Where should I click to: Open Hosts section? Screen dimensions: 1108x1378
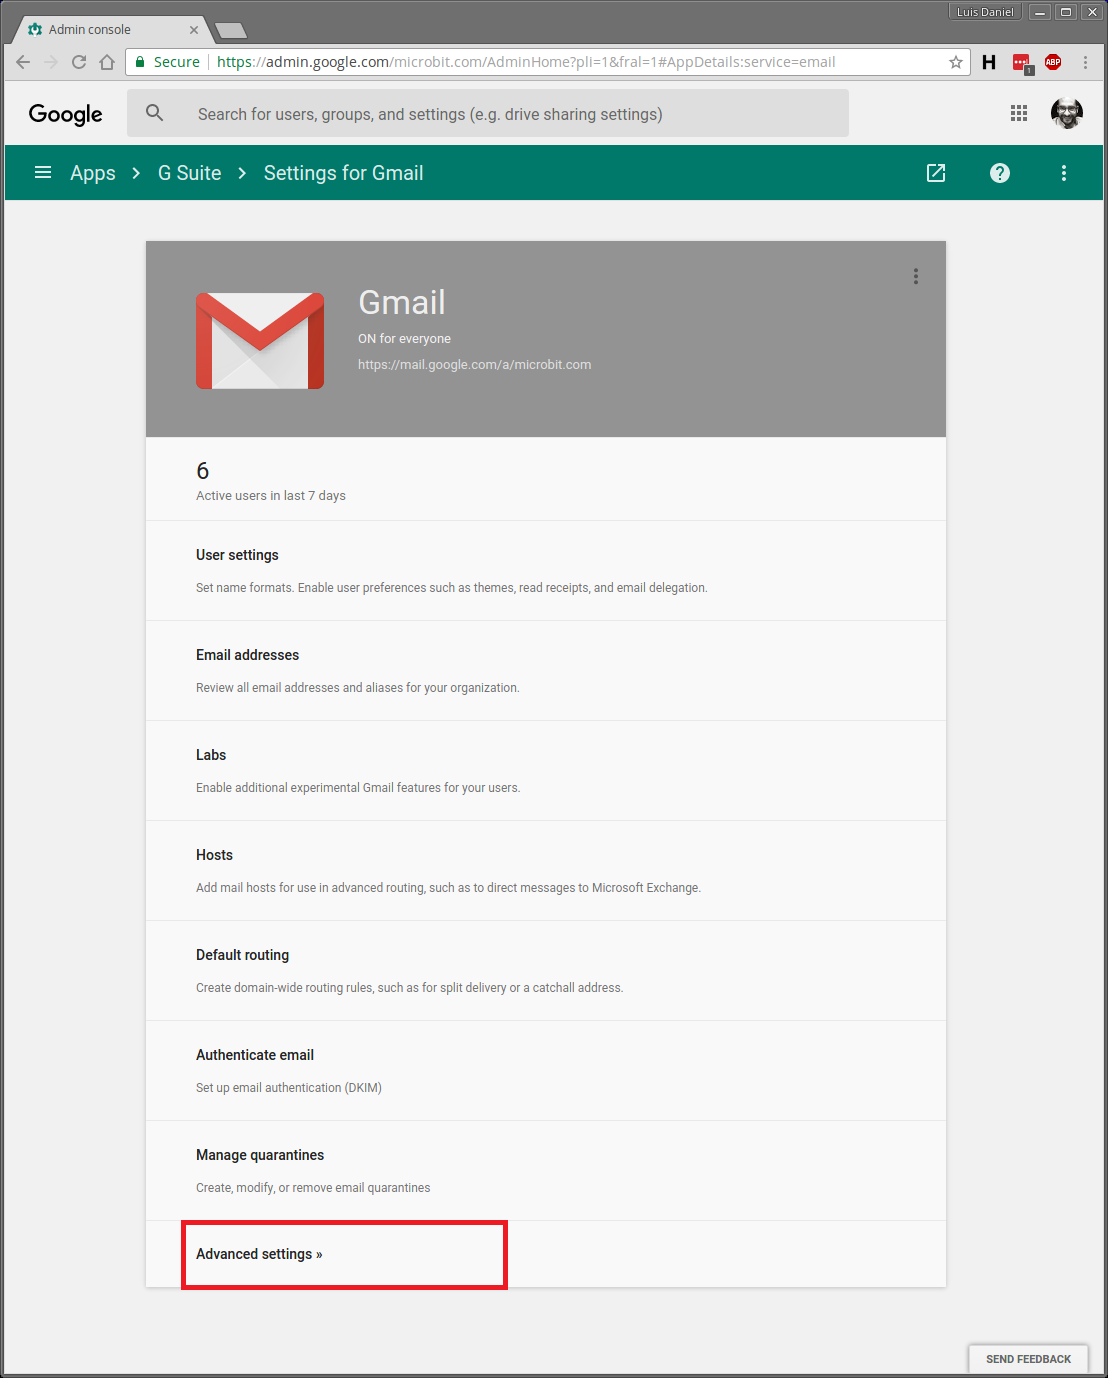(x=546, y=871)
